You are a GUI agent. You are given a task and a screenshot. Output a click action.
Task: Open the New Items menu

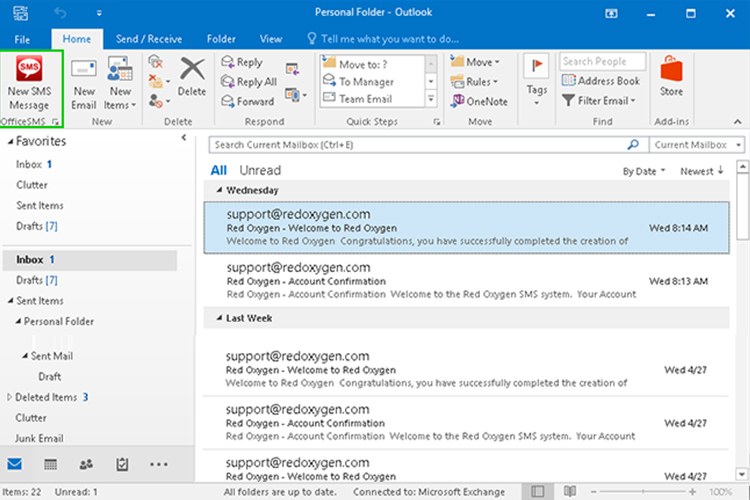[x=120, y=84]
